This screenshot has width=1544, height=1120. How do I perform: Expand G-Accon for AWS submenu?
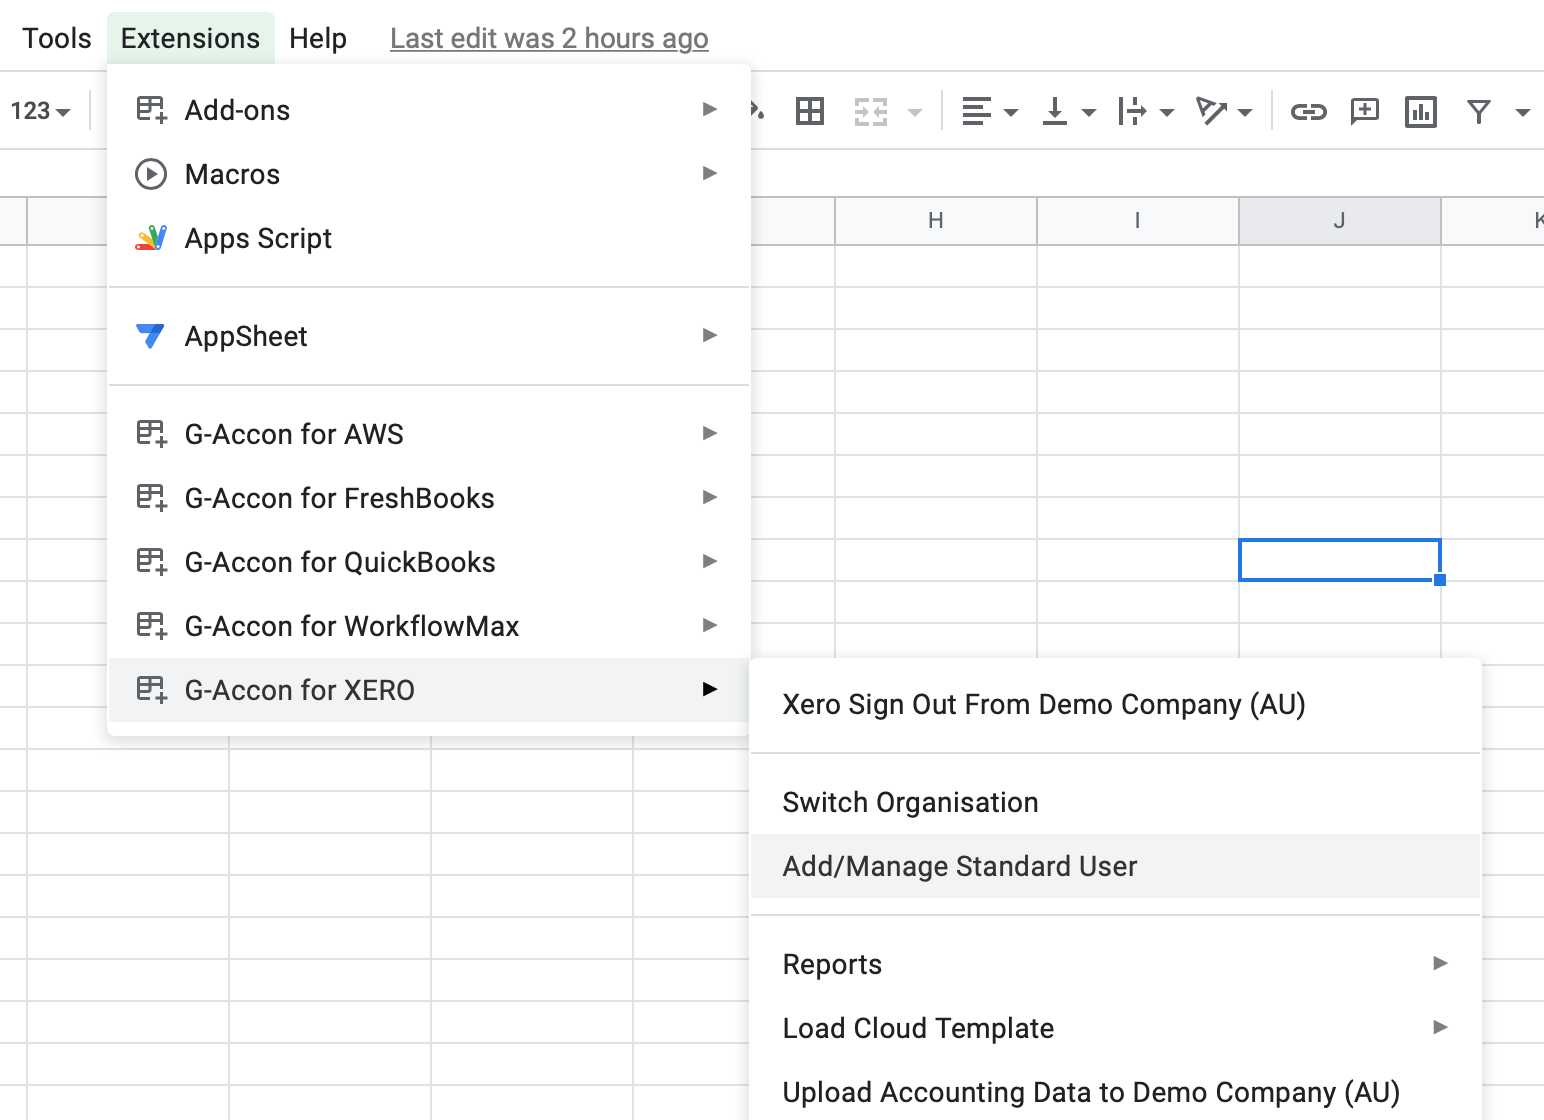(428, 434)
